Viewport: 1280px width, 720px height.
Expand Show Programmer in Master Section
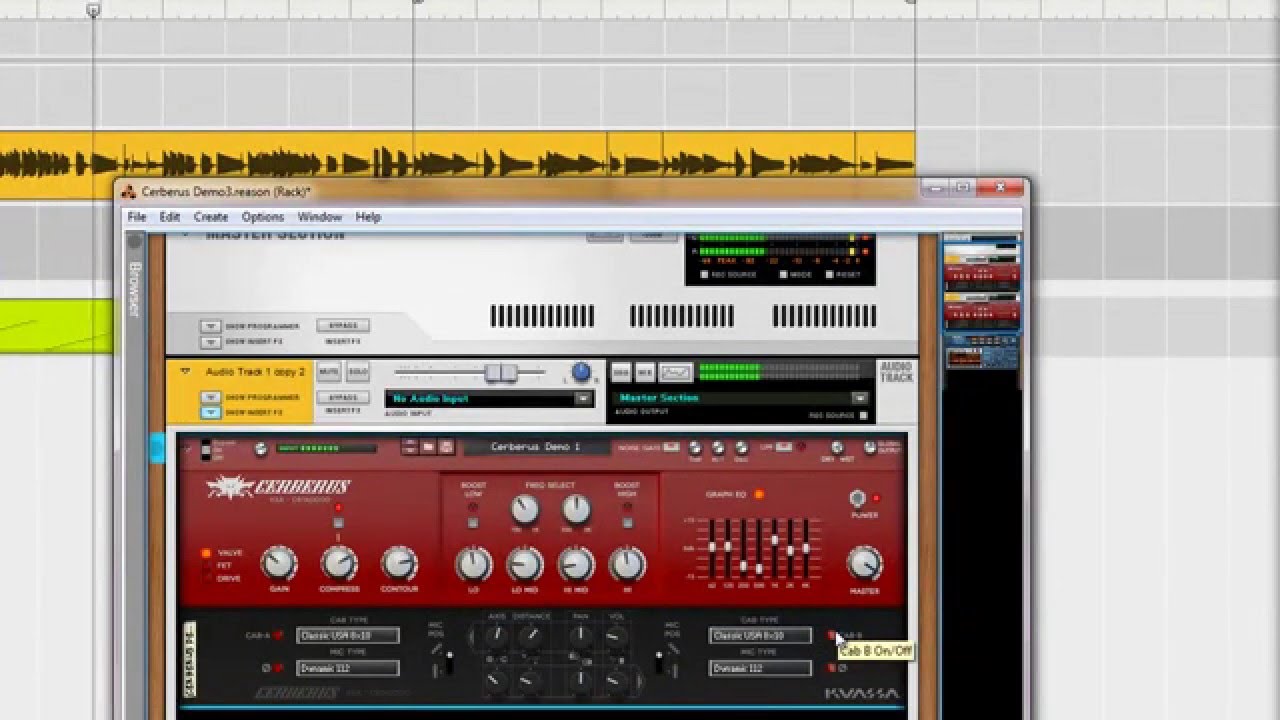click(x=210, y=326)
